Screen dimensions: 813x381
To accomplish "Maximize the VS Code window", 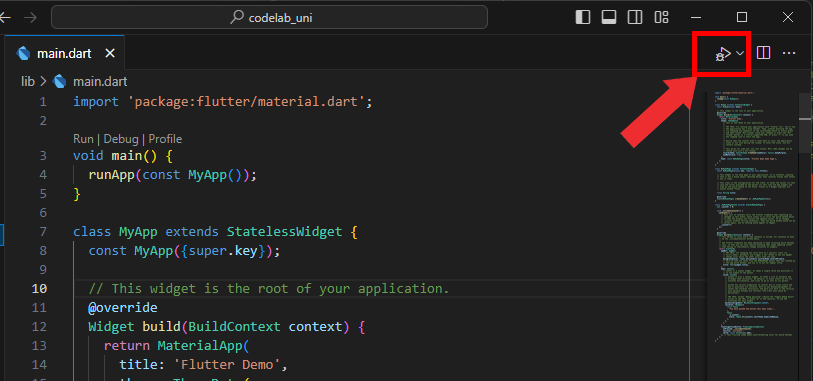I will [x=742, y=17].
